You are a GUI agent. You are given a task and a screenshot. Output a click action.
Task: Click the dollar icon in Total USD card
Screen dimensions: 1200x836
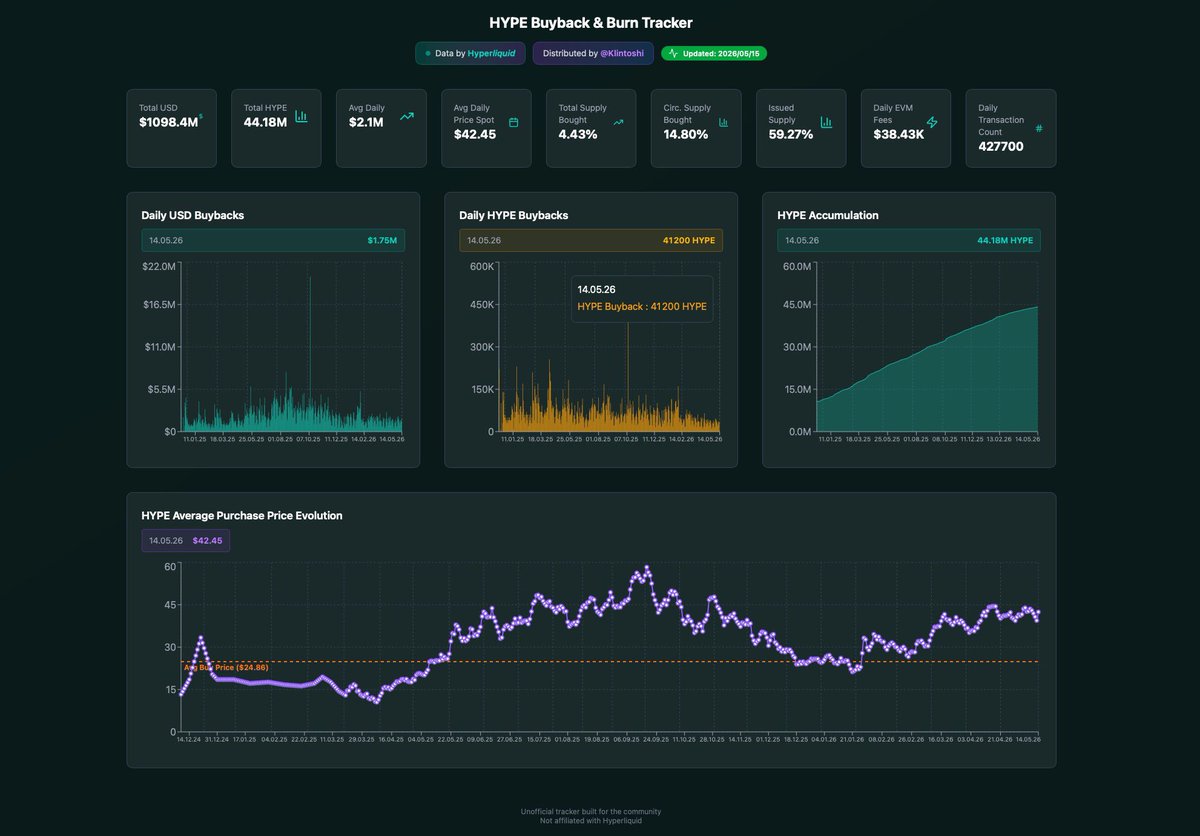[201, 116]
